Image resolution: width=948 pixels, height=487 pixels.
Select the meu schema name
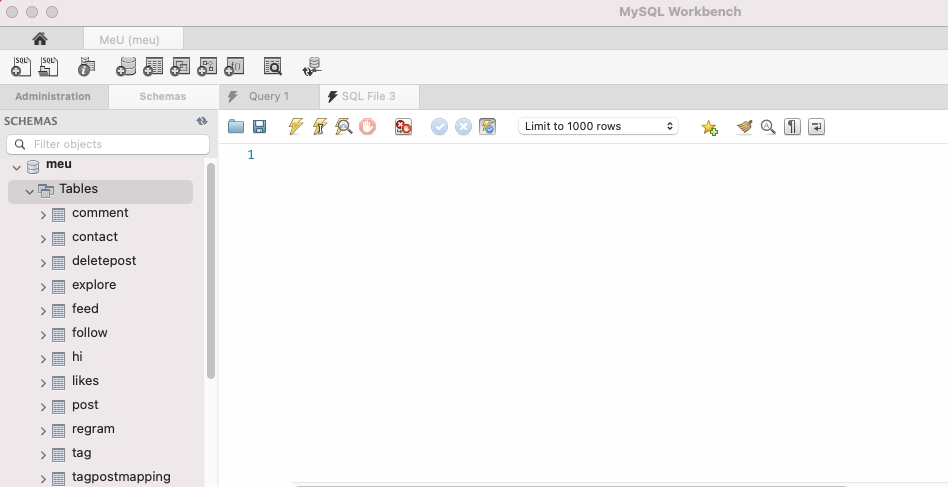click(x=59, y=164)
